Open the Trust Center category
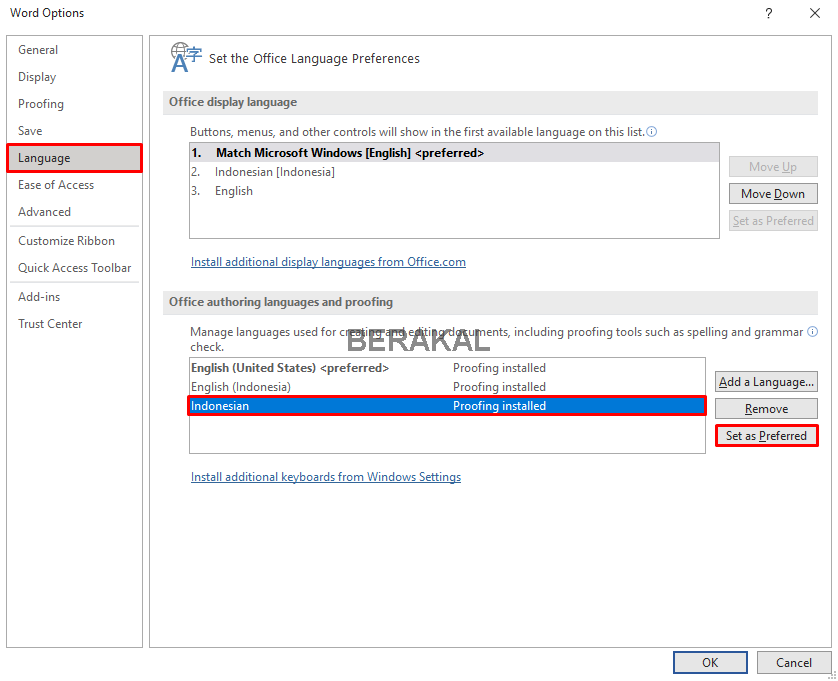838x681 pixels. 74,324
